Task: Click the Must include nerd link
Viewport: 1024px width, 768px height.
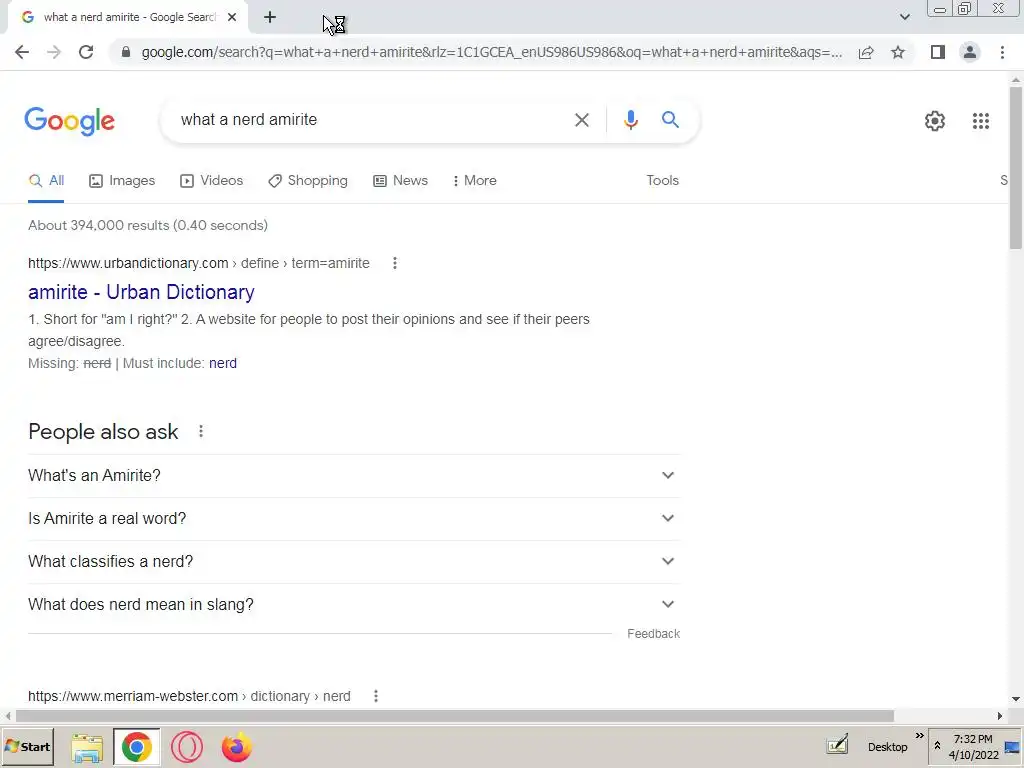Action: click(x=223, y=363)
